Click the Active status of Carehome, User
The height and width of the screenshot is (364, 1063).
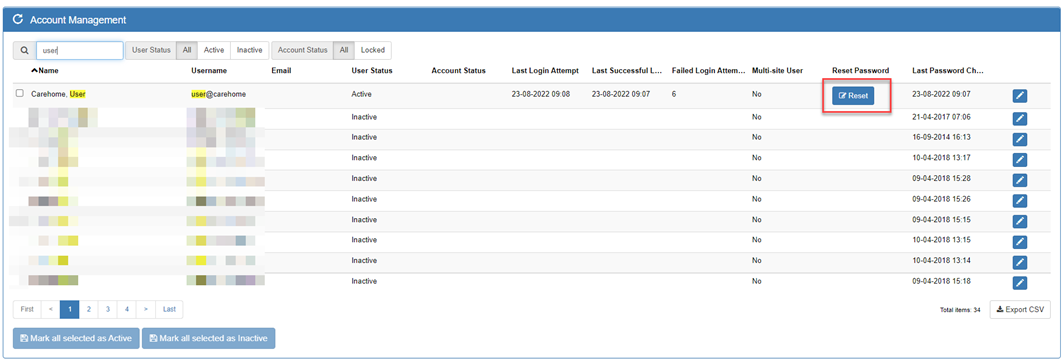361,94
